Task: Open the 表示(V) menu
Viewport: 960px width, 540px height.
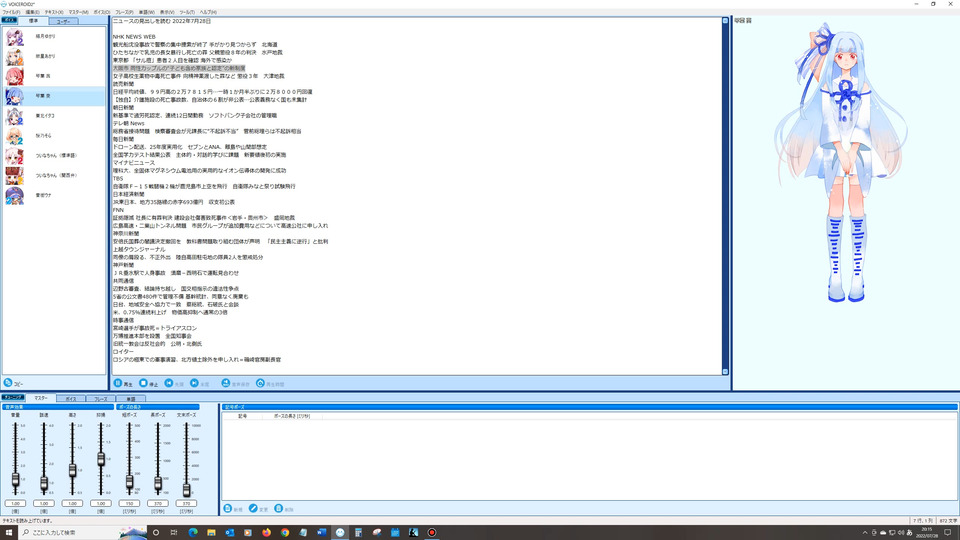Action: [167, 12]
